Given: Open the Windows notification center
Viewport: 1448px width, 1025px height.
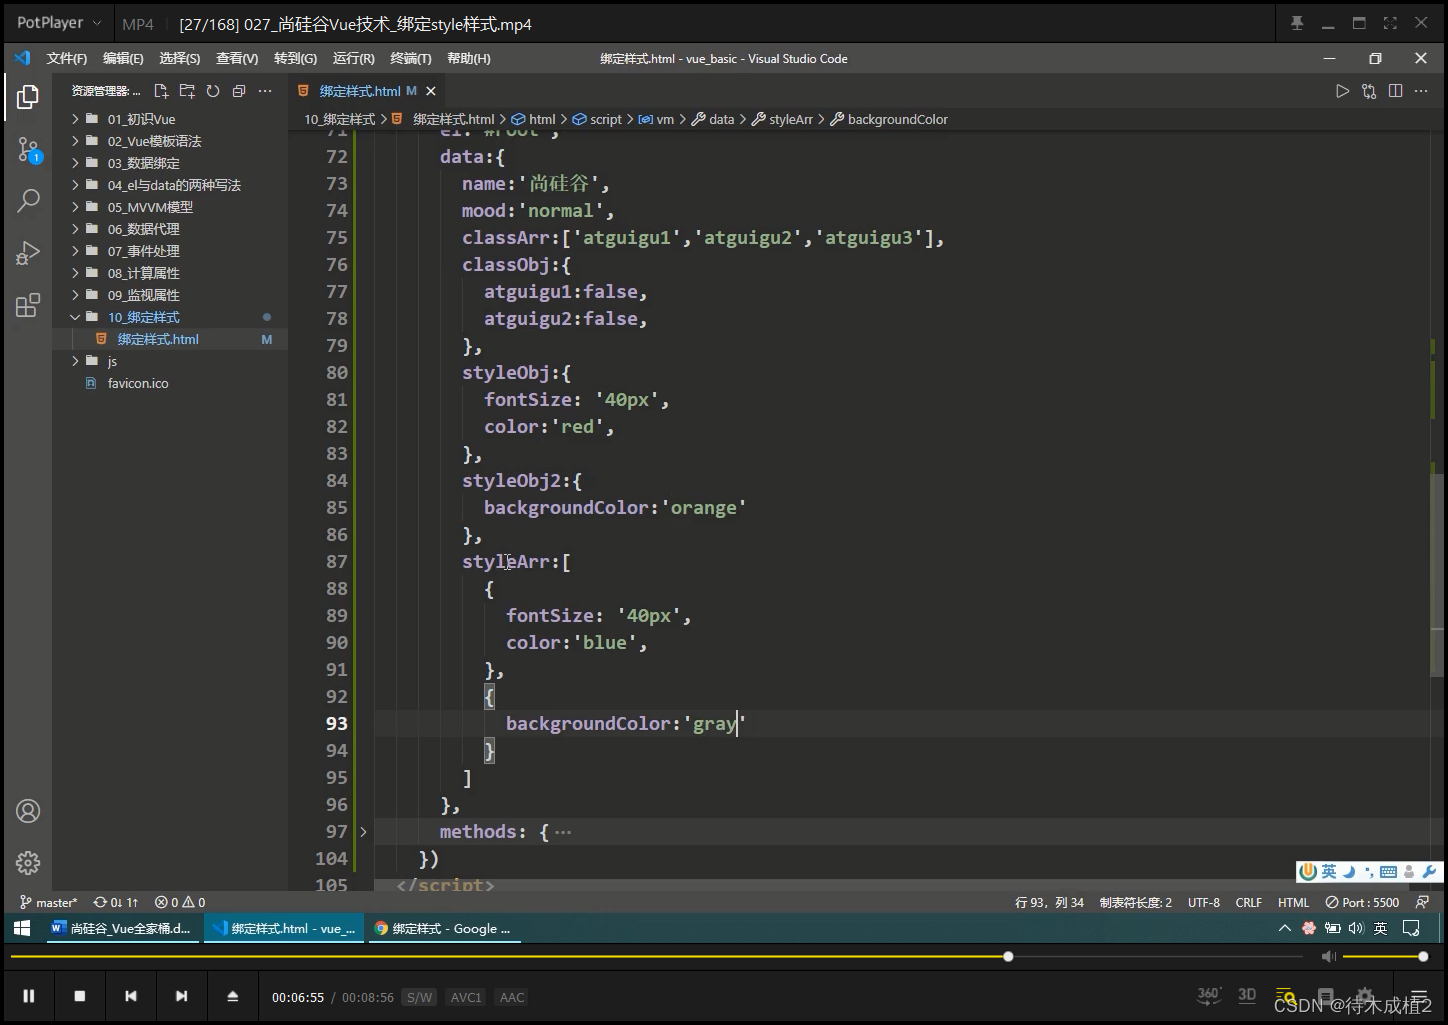Looking at the screenshot, I should tap(1411, 928).
